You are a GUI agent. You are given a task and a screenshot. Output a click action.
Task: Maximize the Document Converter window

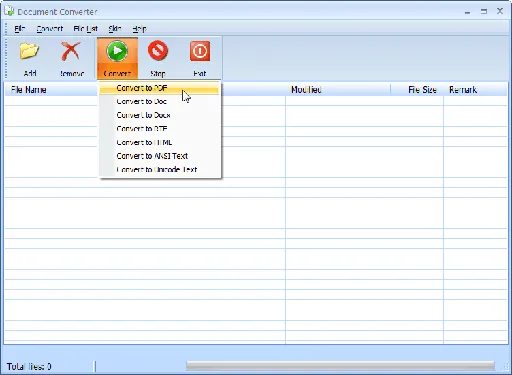point(484,12)
